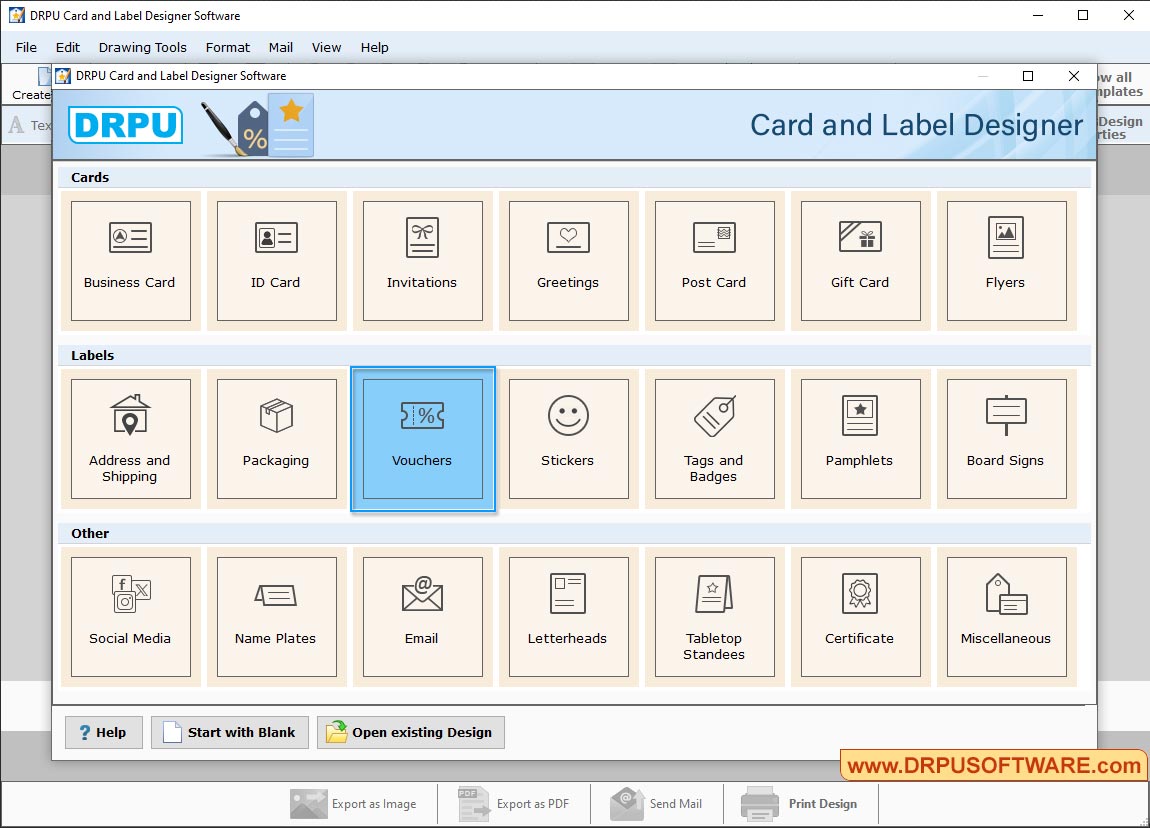1150x828 pixels.
Task: Open the ID Card designer
Action: (x=276, y=260)
